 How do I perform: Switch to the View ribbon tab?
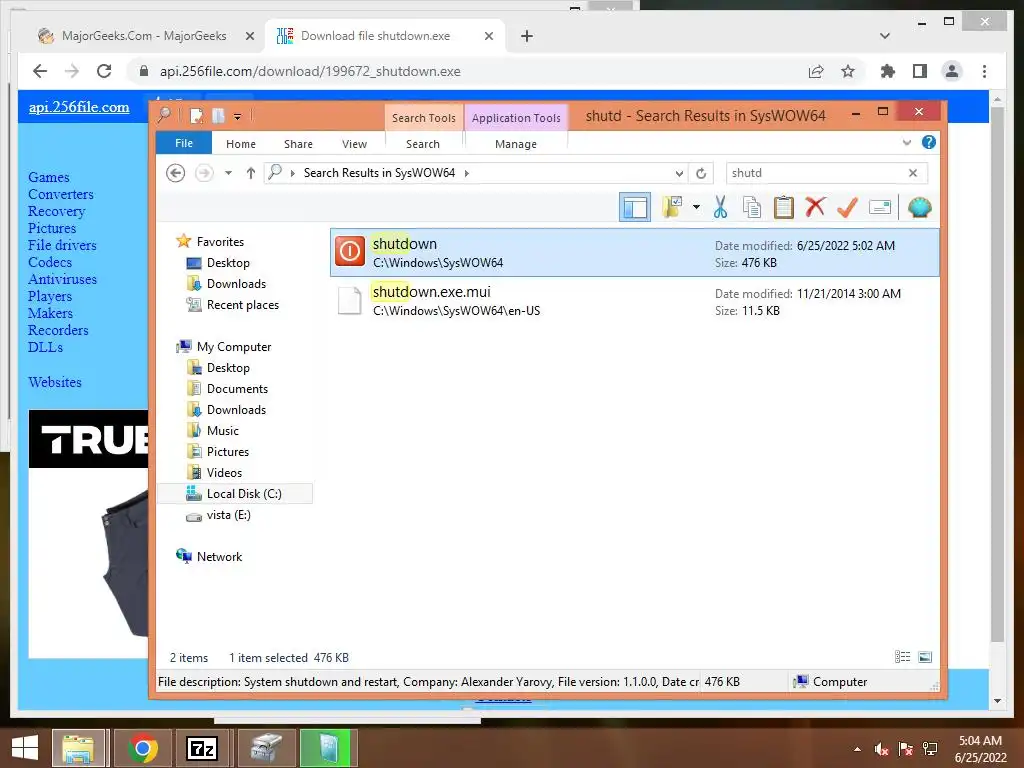click(x=354, y=144)
